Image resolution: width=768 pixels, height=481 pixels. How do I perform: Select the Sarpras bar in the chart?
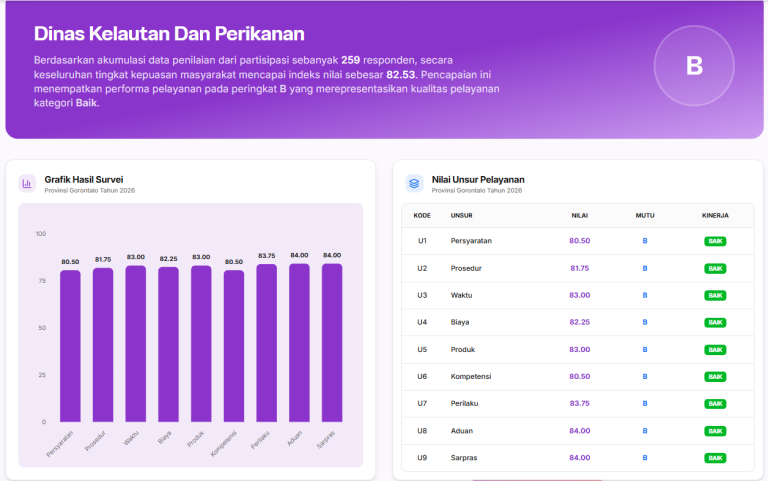[x=332, y=343]
